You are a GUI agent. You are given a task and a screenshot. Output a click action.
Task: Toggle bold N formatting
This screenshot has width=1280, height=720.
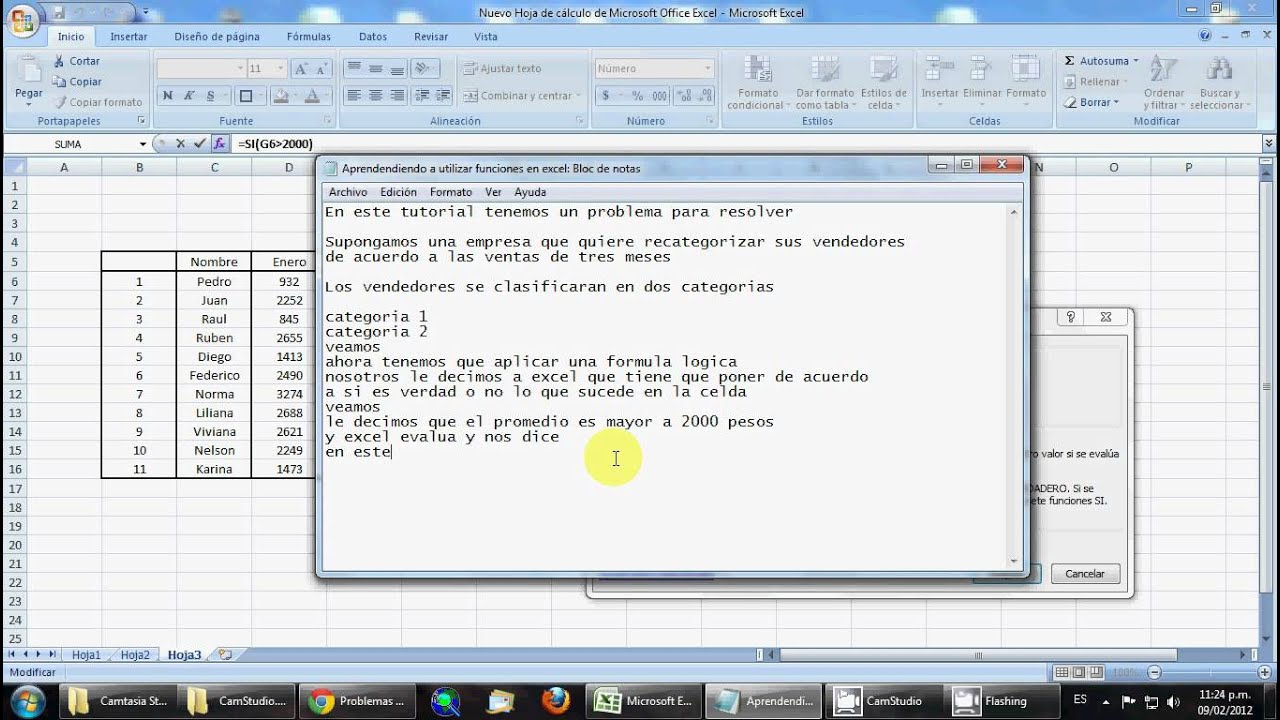(x=167, y=96)
